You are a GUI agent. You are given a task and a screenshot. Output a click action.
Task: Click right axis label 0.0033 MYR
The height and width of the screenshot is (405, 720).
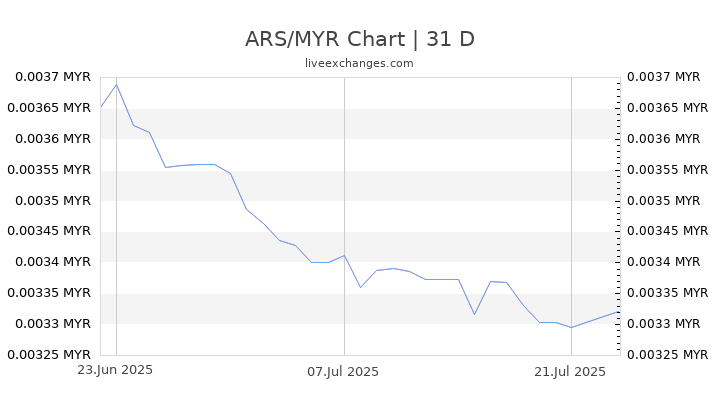pos(664,324)
